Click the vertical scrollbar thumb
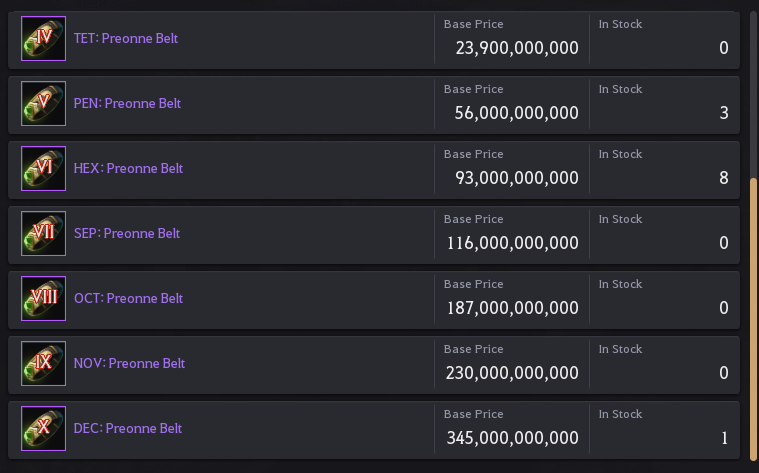This screenshot has height=473, width=759. pyautogui.click(x=754, y=320)
